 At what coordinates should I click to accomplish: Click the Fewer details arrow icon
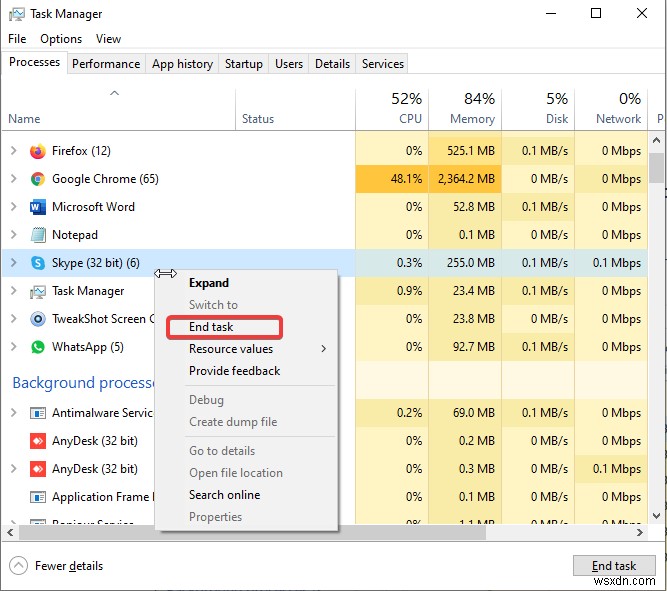[x=18, y=566]
